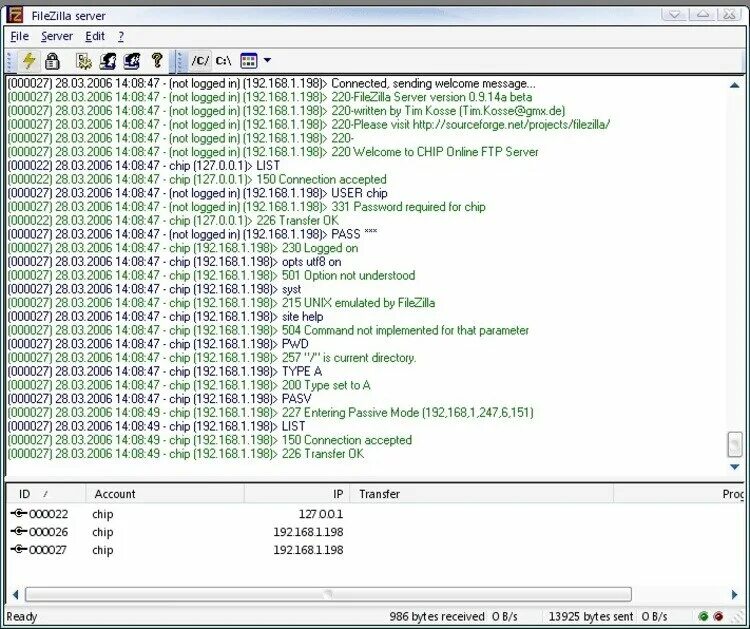Click the log scroll down arrow
This screenshot has width=750, height=629.
(735, 467)
